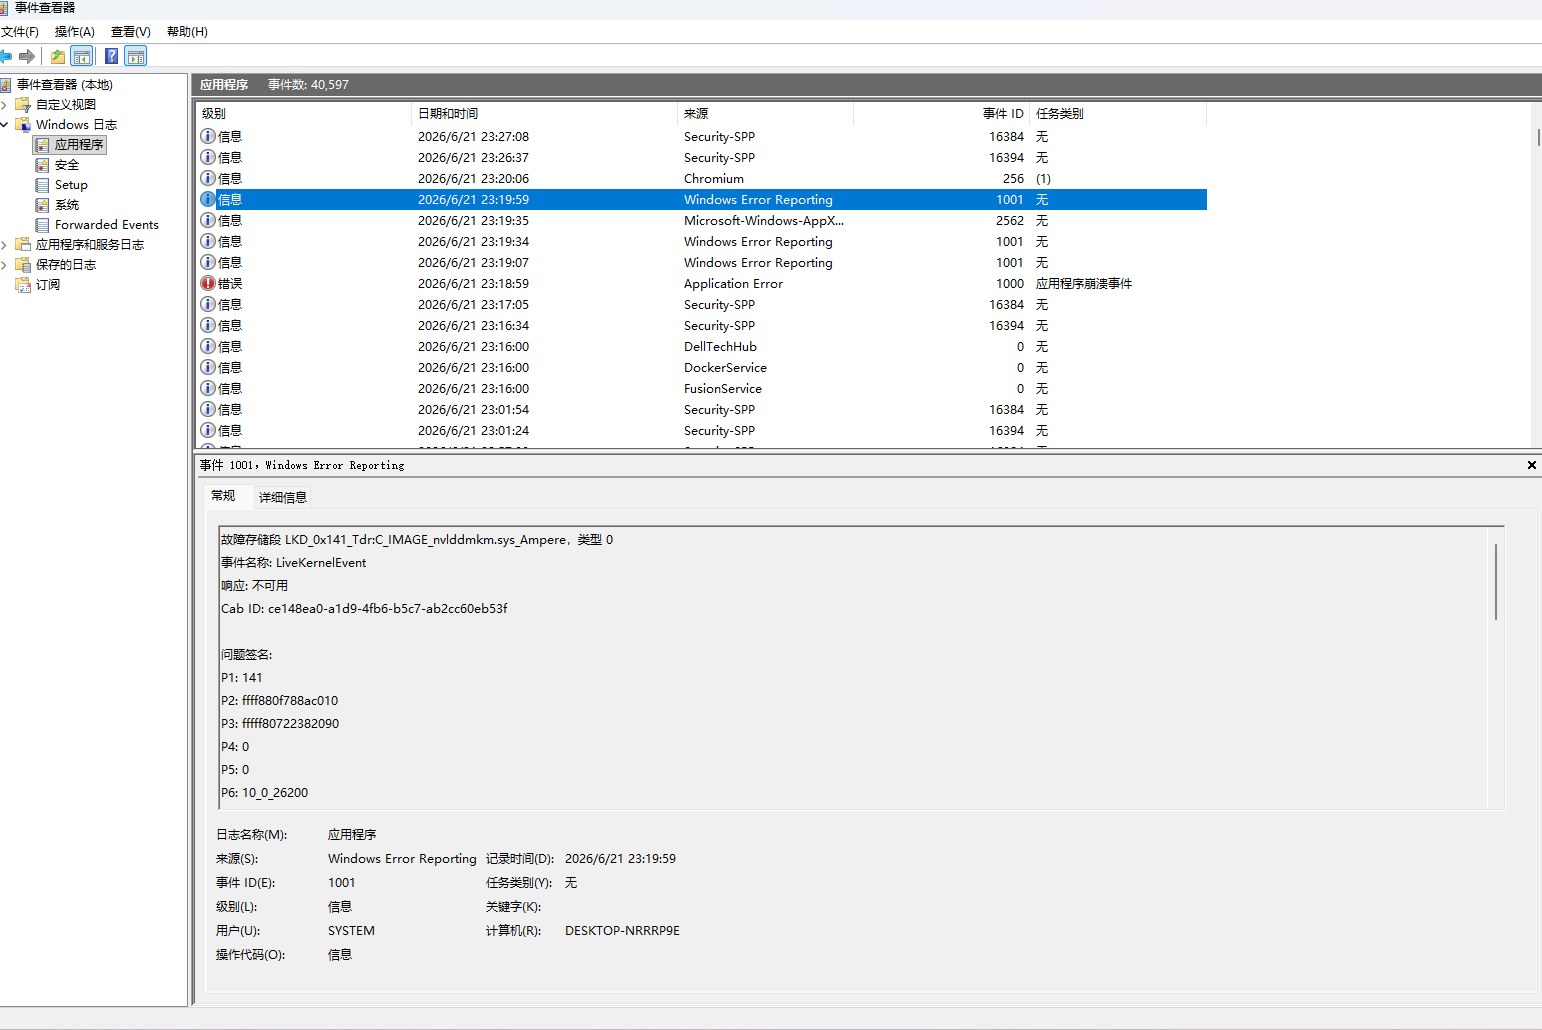
Task: Click the Back arrow toolbar icon
Action: [x=6, y=56]
